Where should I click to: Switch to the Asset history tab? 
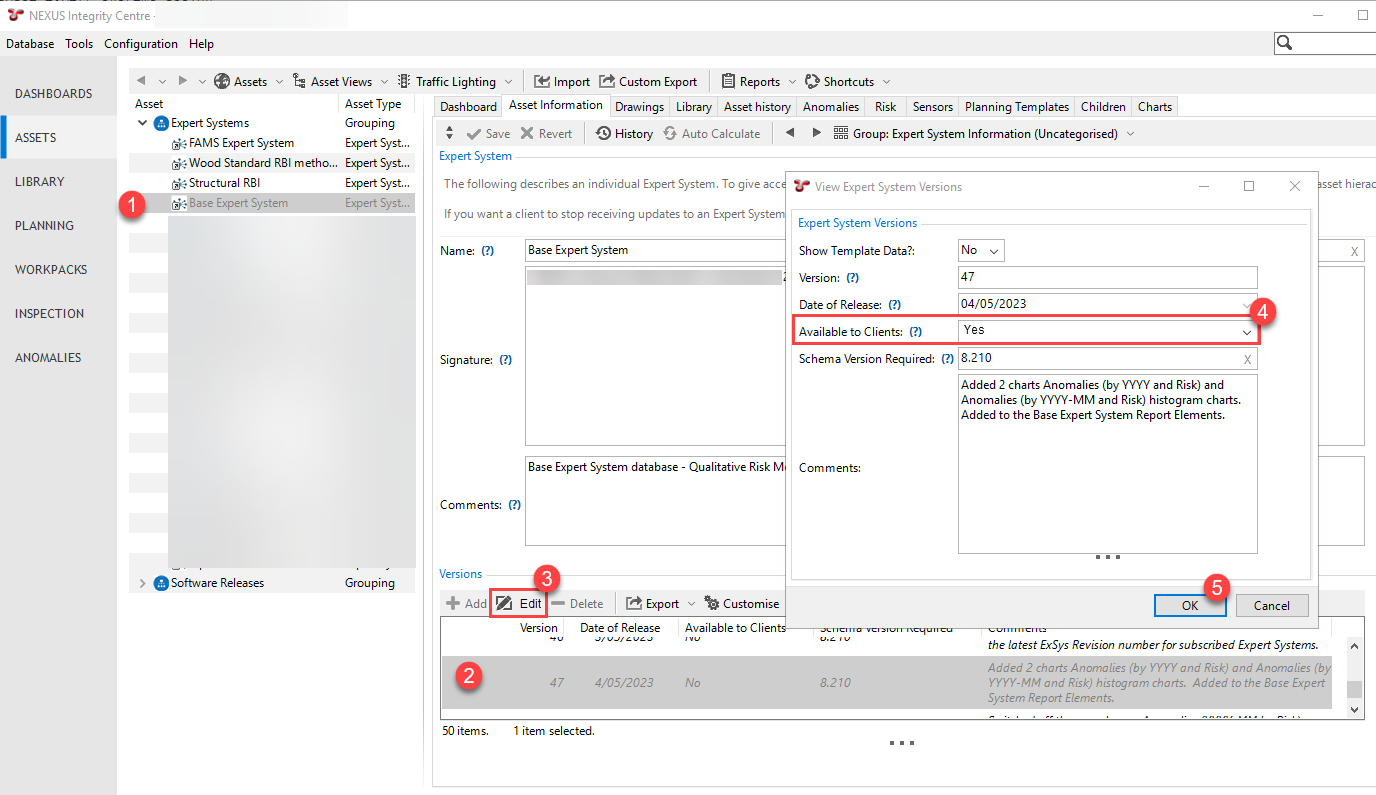757,107
